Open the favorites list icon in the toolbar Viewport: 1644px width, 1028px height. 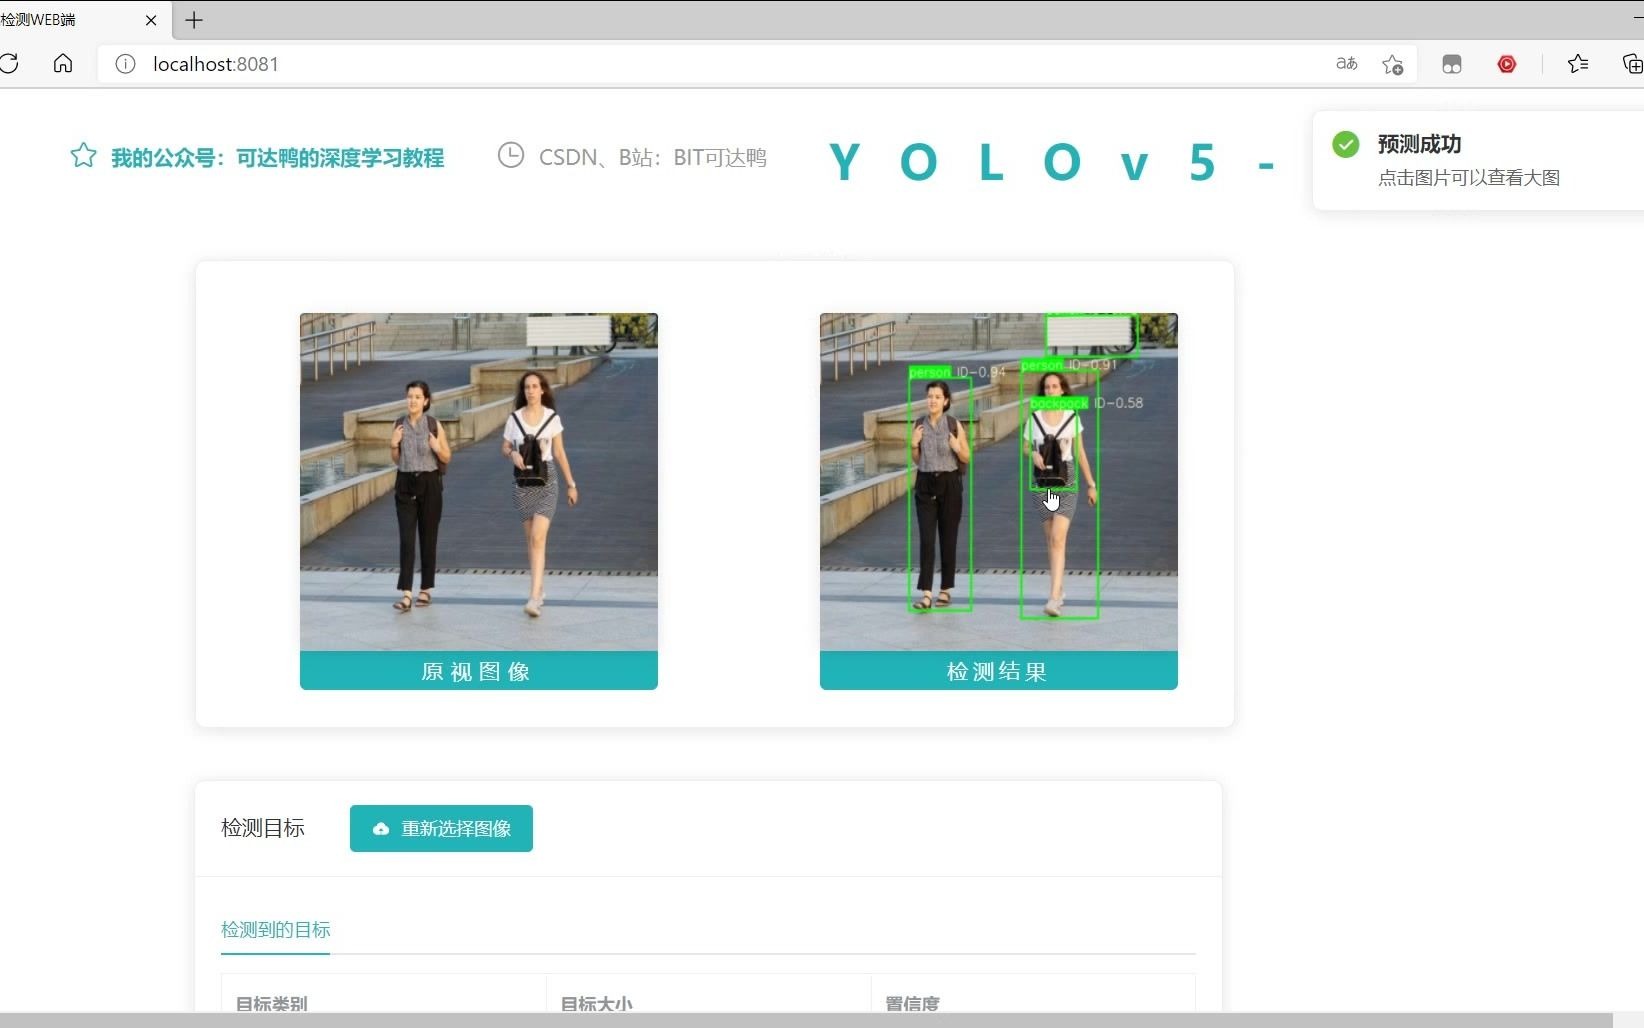pos(1578,63)
